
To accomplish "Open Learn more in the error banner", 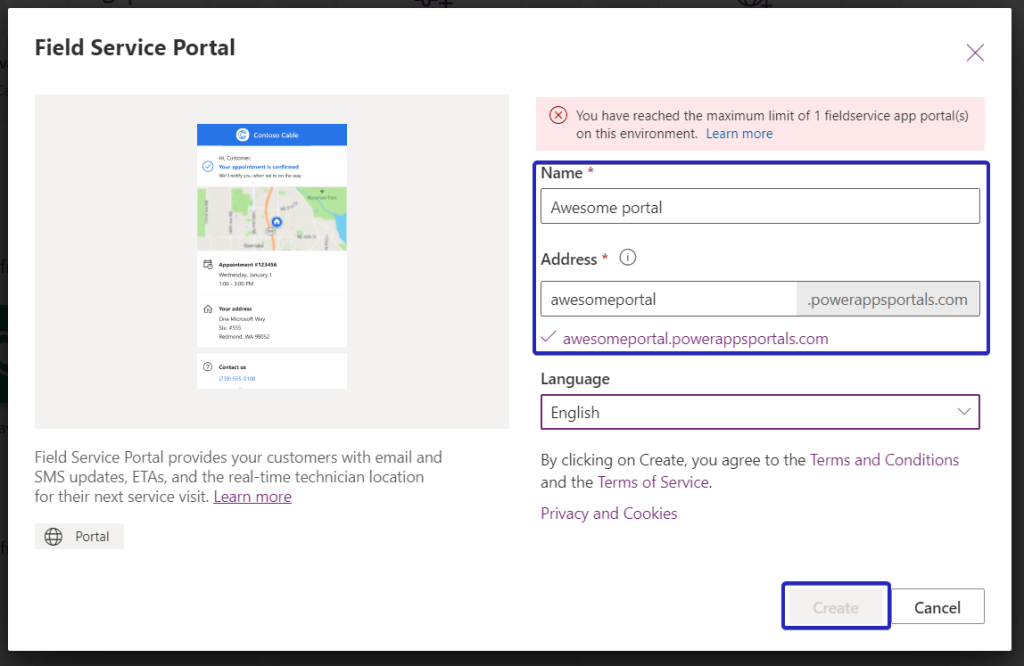I will tap(739, 133).
